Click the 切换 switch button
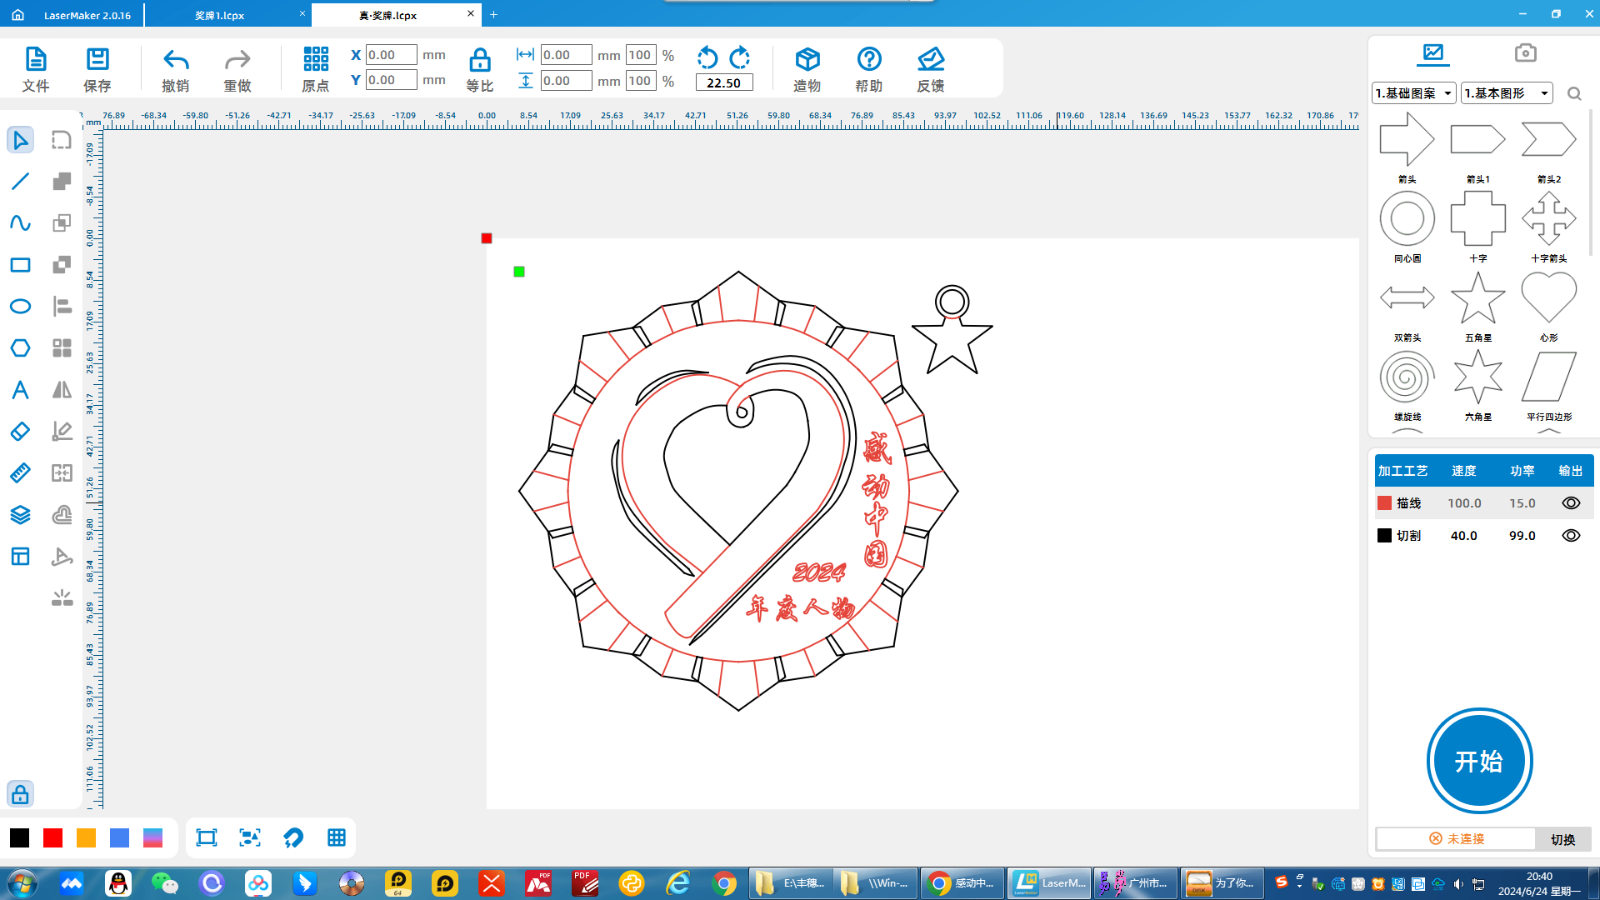The image size is (1600, 900). (1562, 839)
